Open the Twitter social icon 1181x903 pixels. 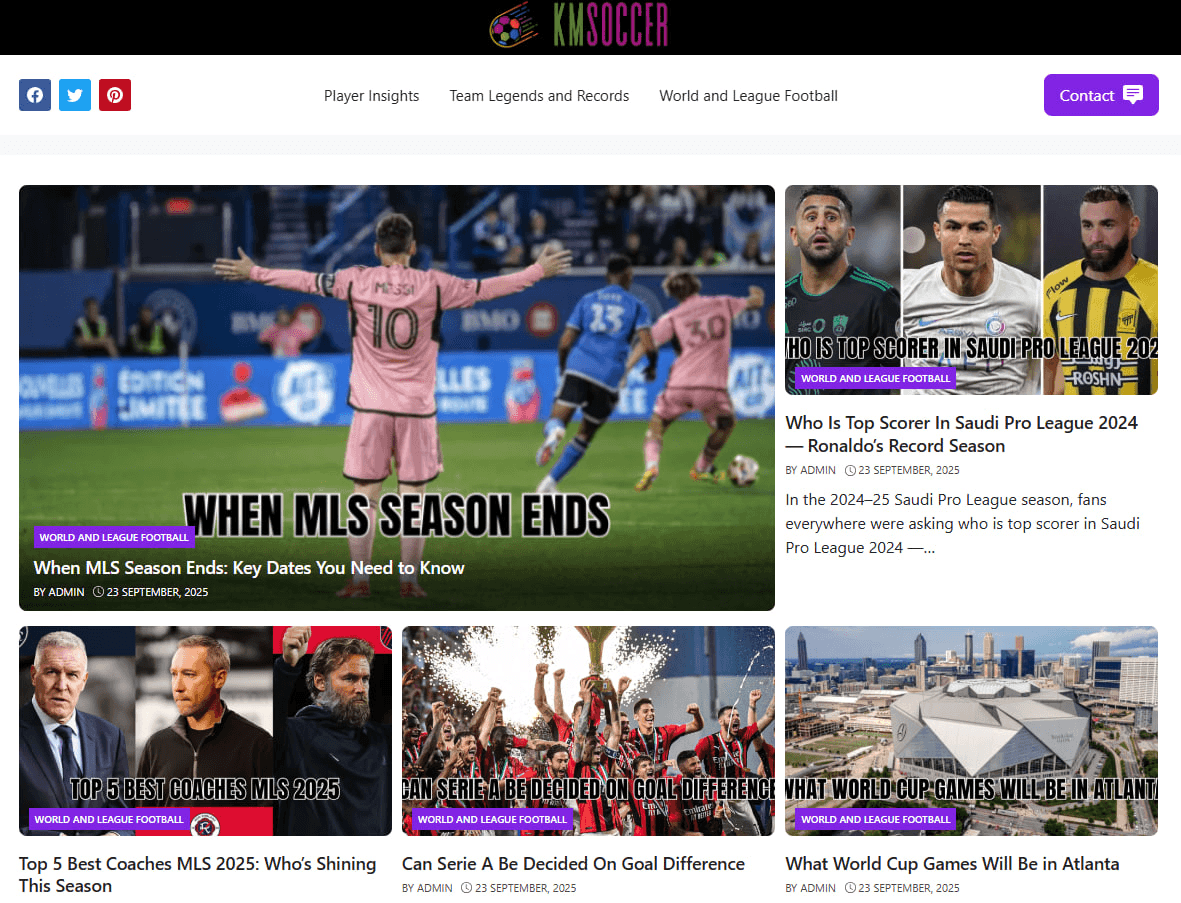75,95
